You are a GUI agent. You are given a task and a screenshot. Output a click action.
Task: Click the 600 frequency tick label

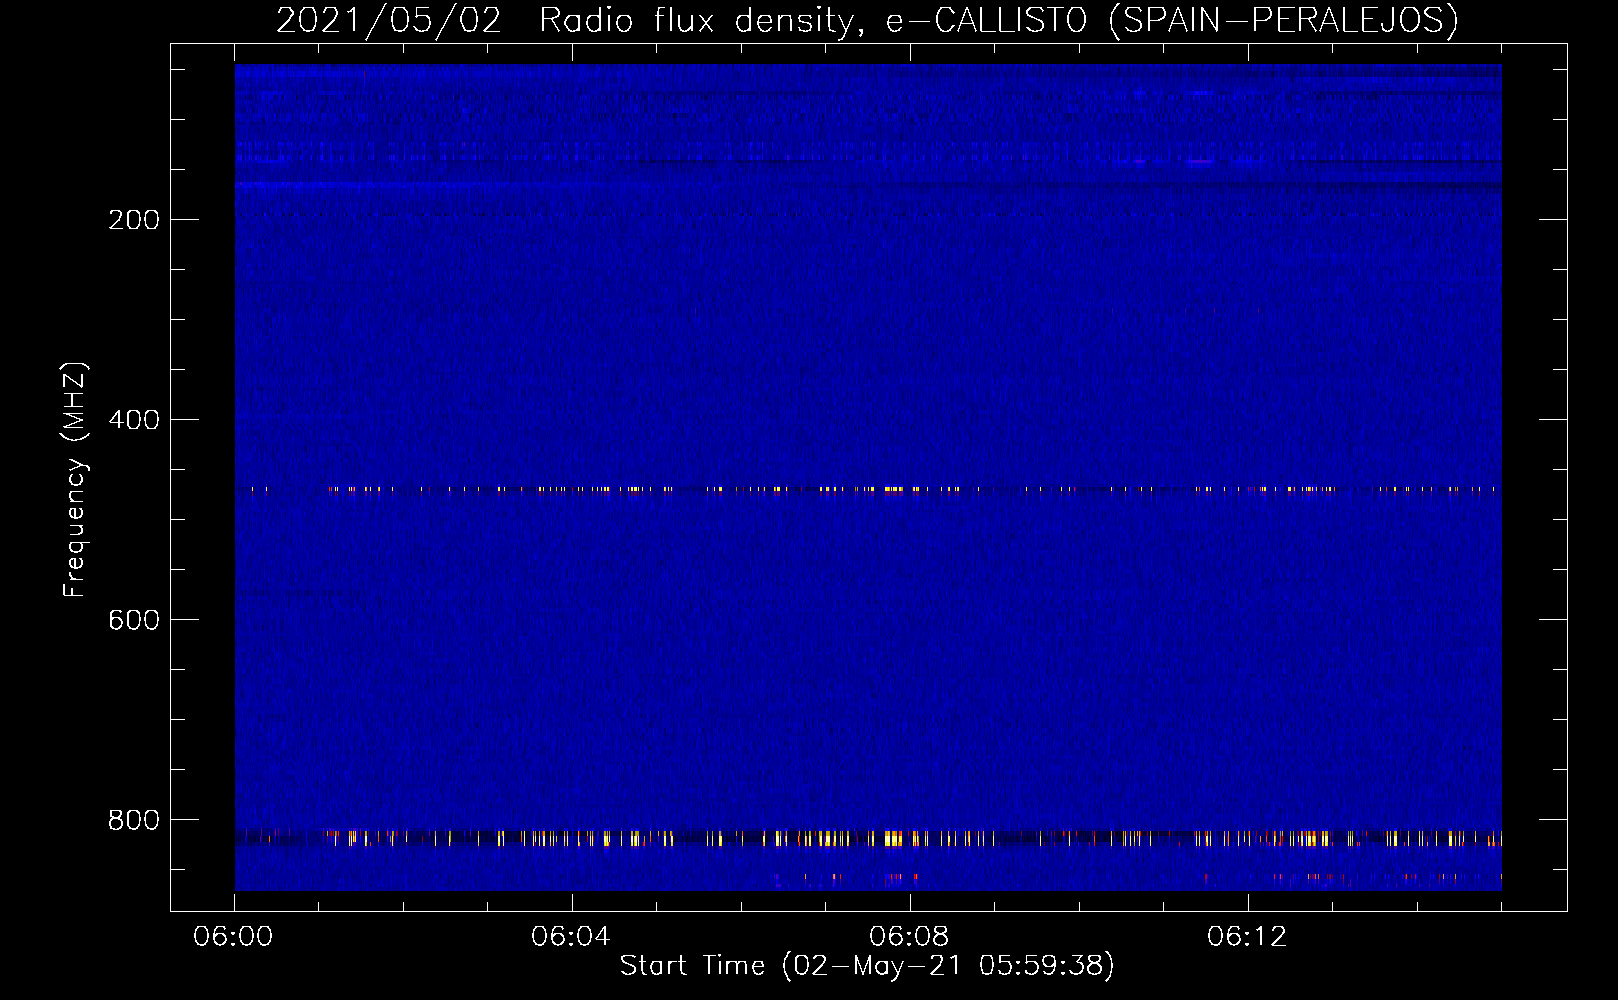(134, 620)
